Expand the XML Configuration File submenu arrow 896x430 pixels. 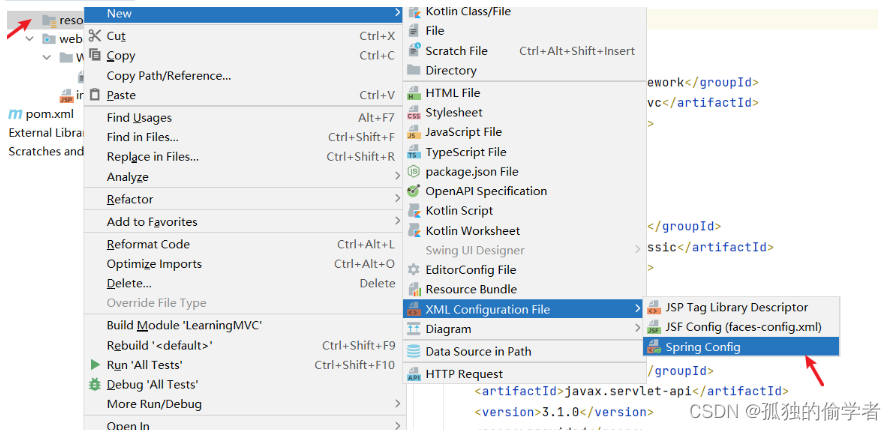[x=638, y=309]
